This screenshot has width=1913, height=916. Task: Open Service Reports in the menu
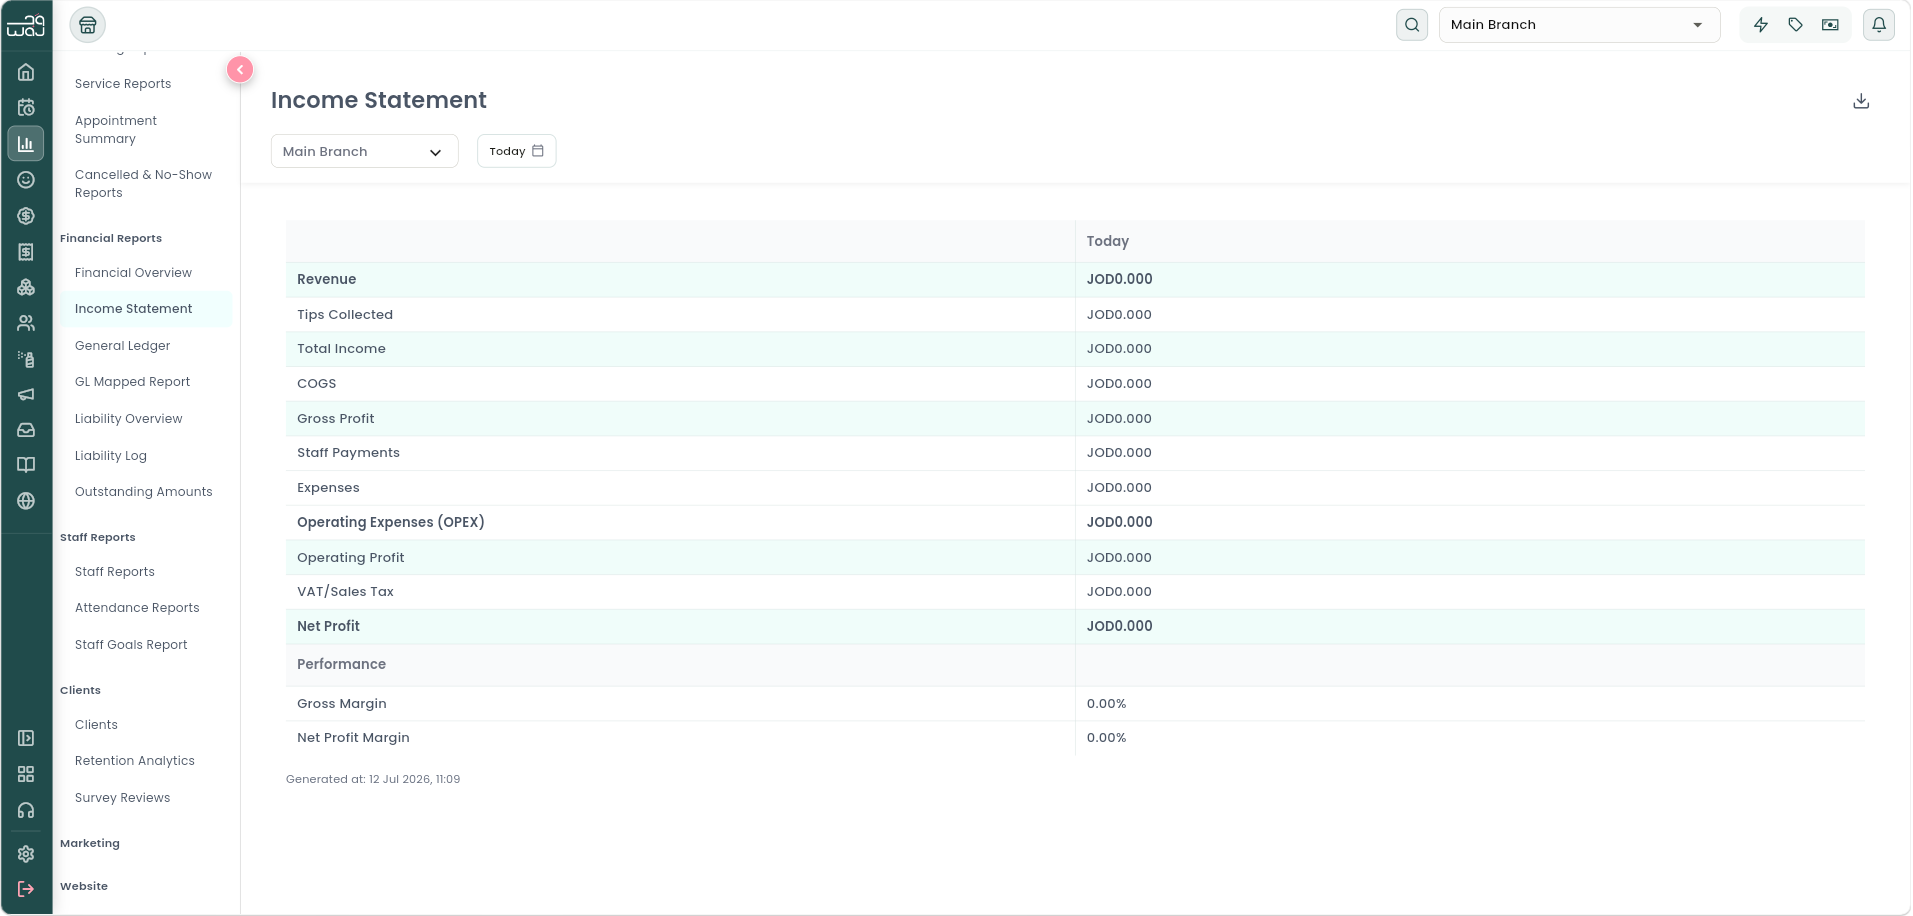click(x=123, y=84)
